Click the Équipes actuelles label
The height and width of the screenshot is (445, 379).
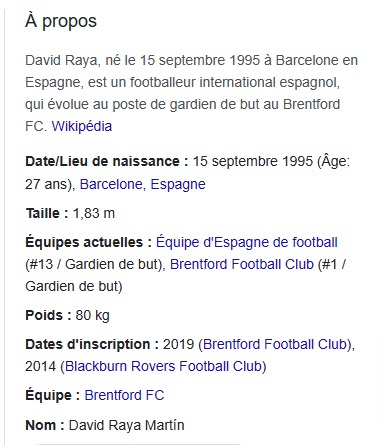89,242
